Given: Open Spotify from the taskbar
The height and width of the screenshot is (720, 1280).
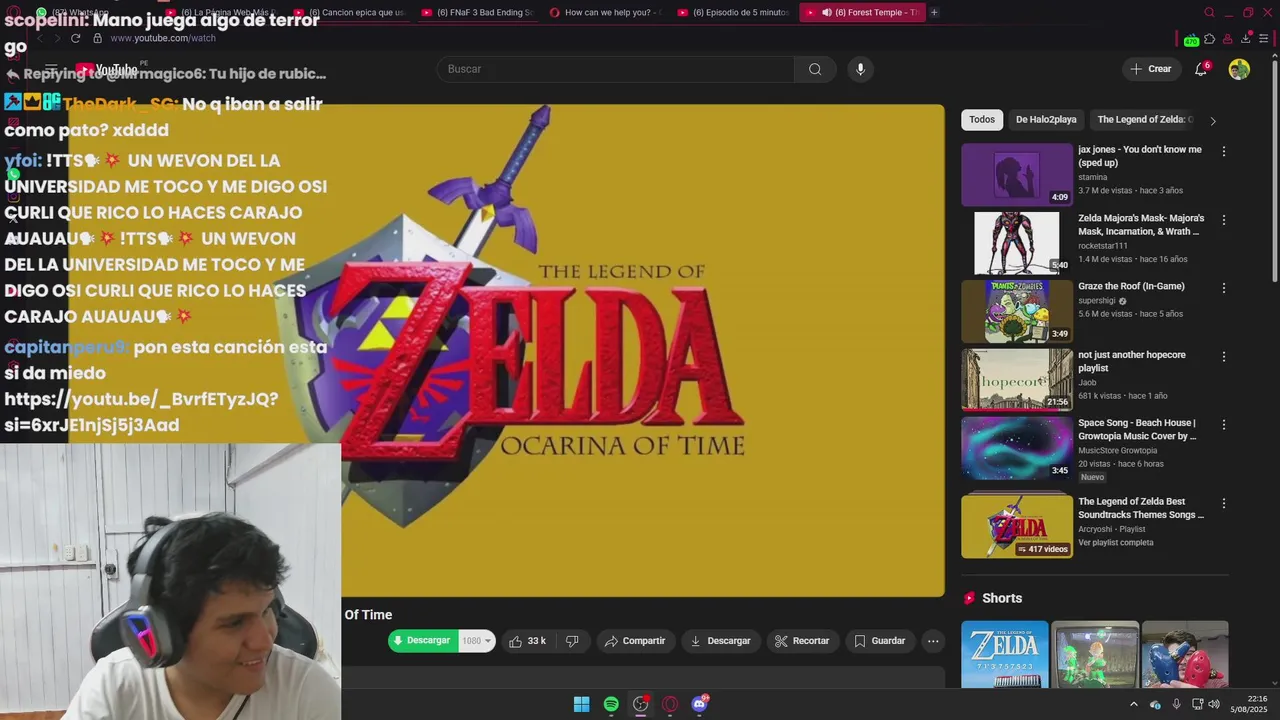Looking at the screenshot, I should [x=611, y=704].
